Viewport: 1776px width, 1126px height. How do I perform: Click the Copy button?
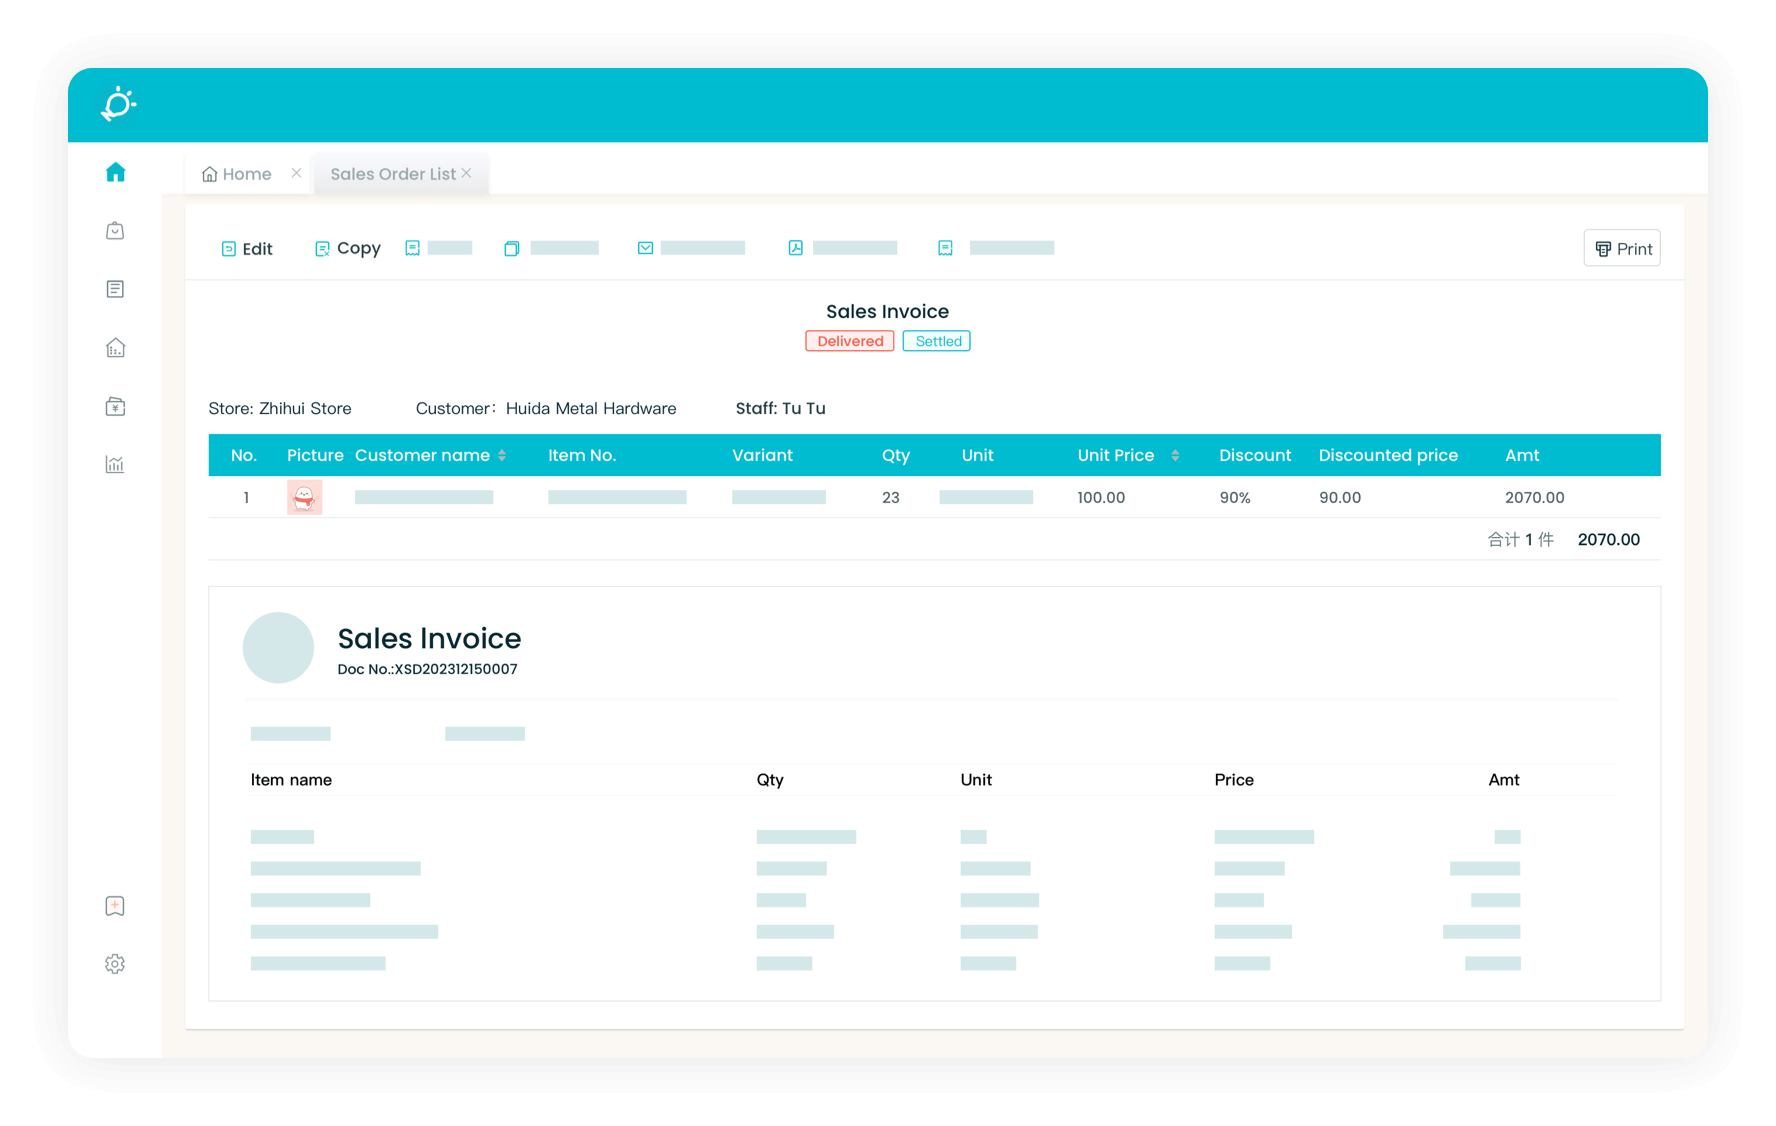pos(348,249)
